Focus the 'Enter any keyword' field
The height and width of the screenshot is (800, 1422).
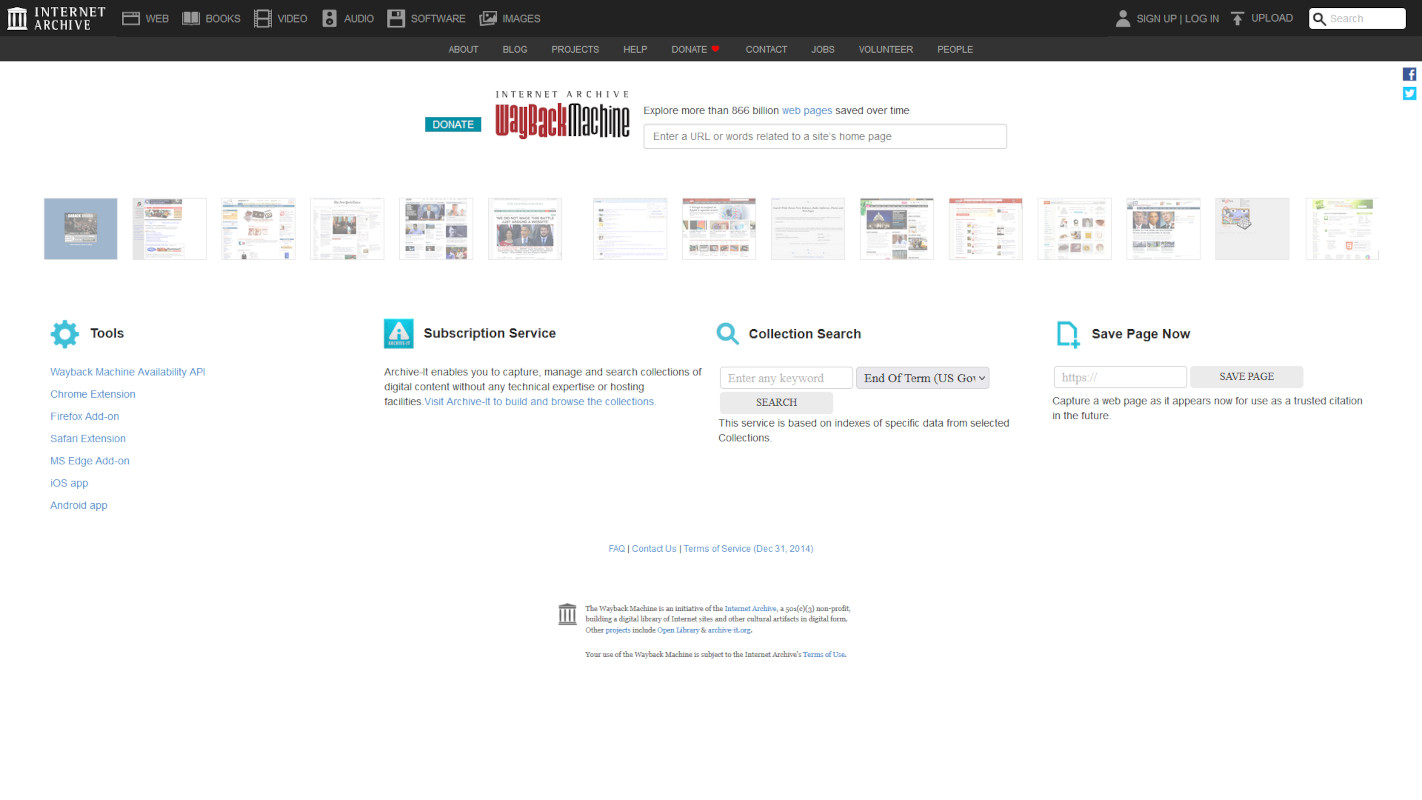(x=786, y=378)
